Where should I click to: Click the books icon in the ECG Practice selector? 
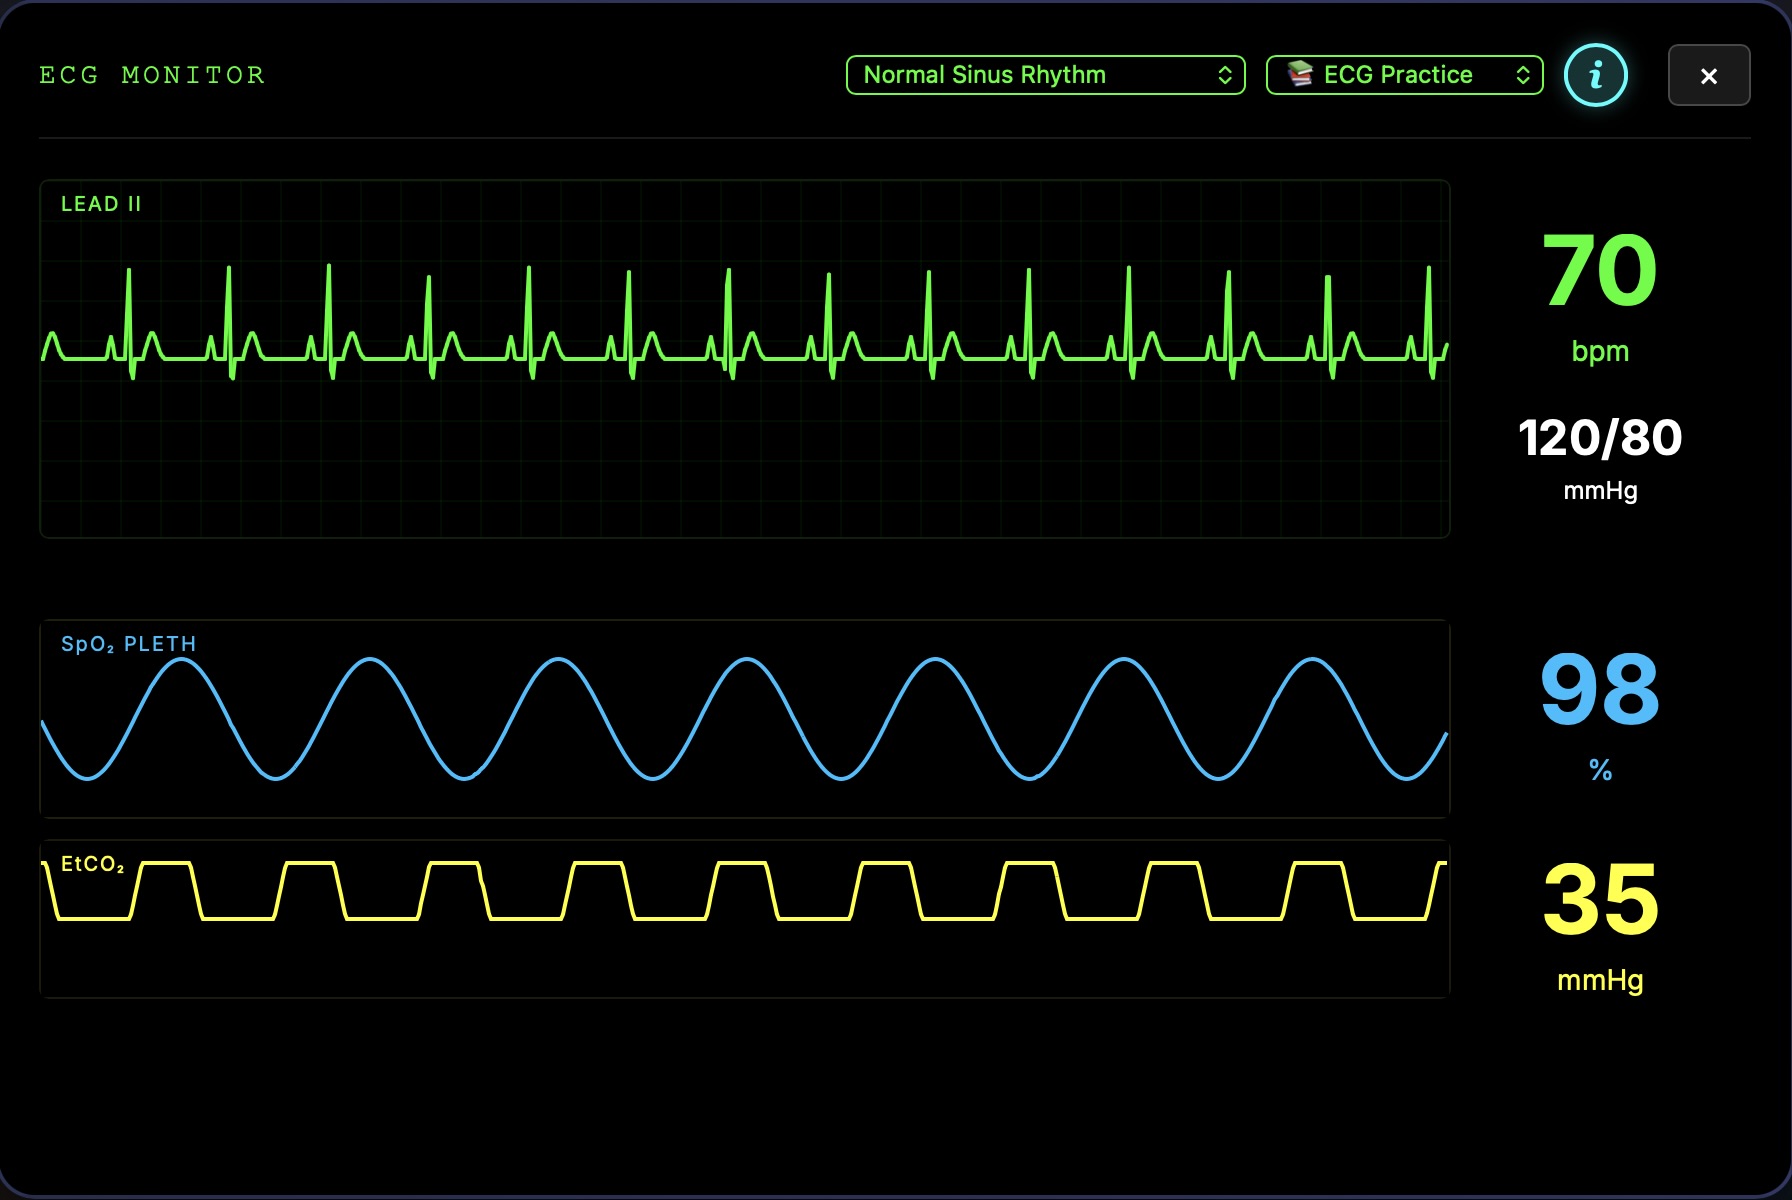point(1298,73)
